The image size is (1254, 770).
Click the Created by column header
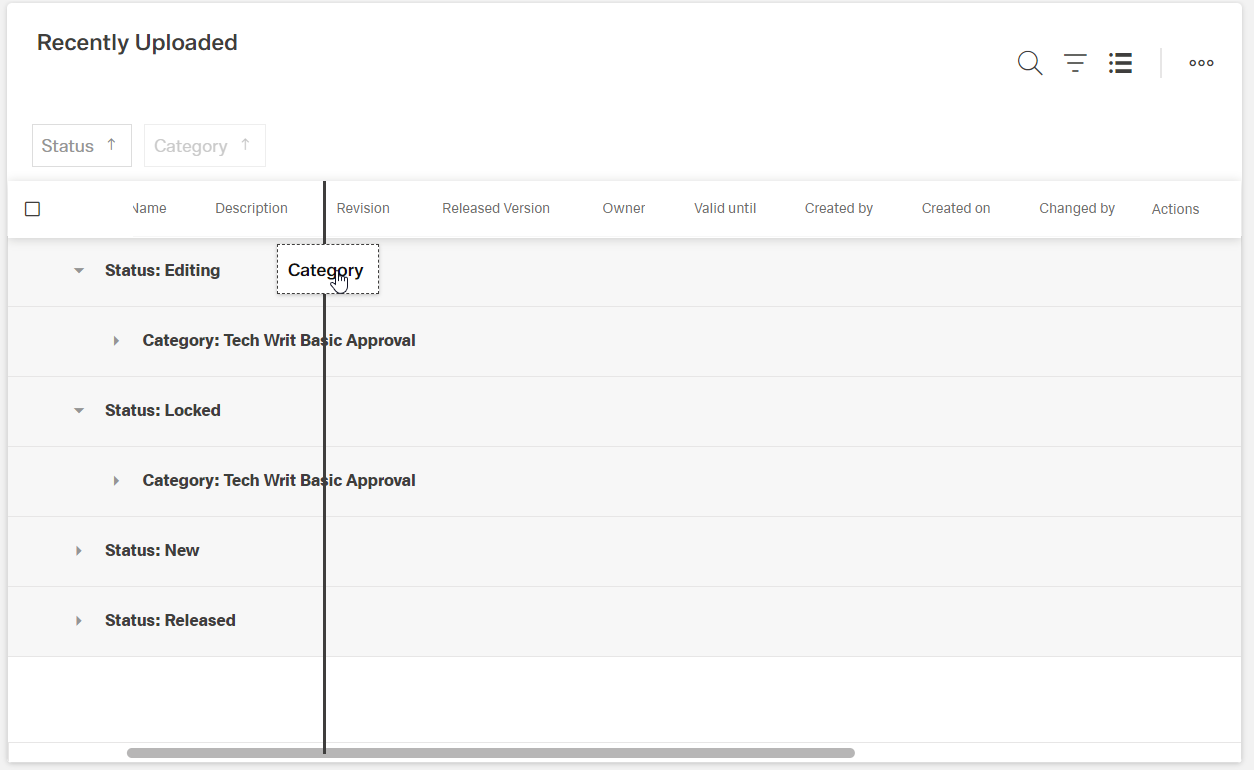pos(838,209)
